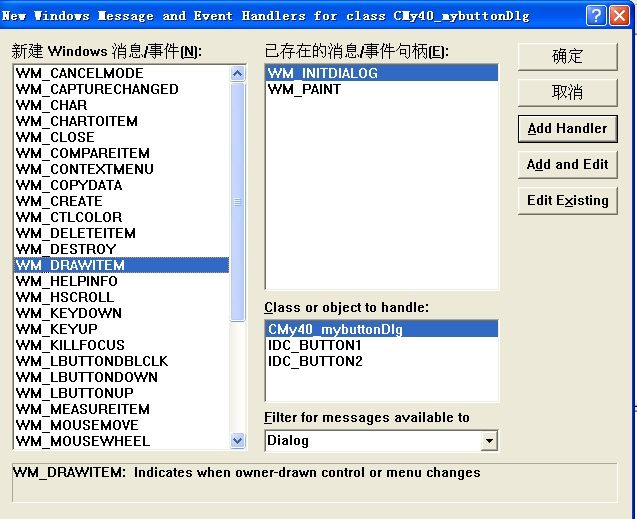This screenshot has height=519, width=637.
Task: Click the 确定 button
Action: pos(568,56)
